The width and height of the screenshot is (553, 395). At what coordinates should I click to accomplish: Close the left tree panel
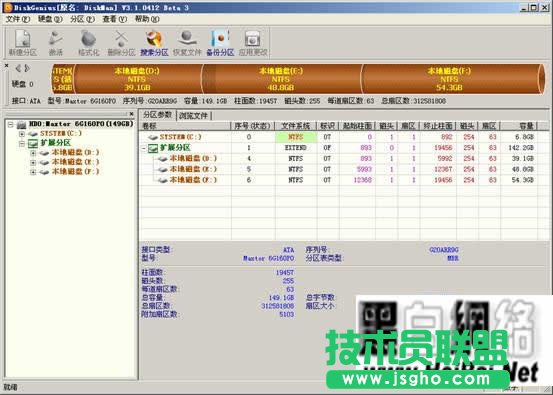point(131,114)
